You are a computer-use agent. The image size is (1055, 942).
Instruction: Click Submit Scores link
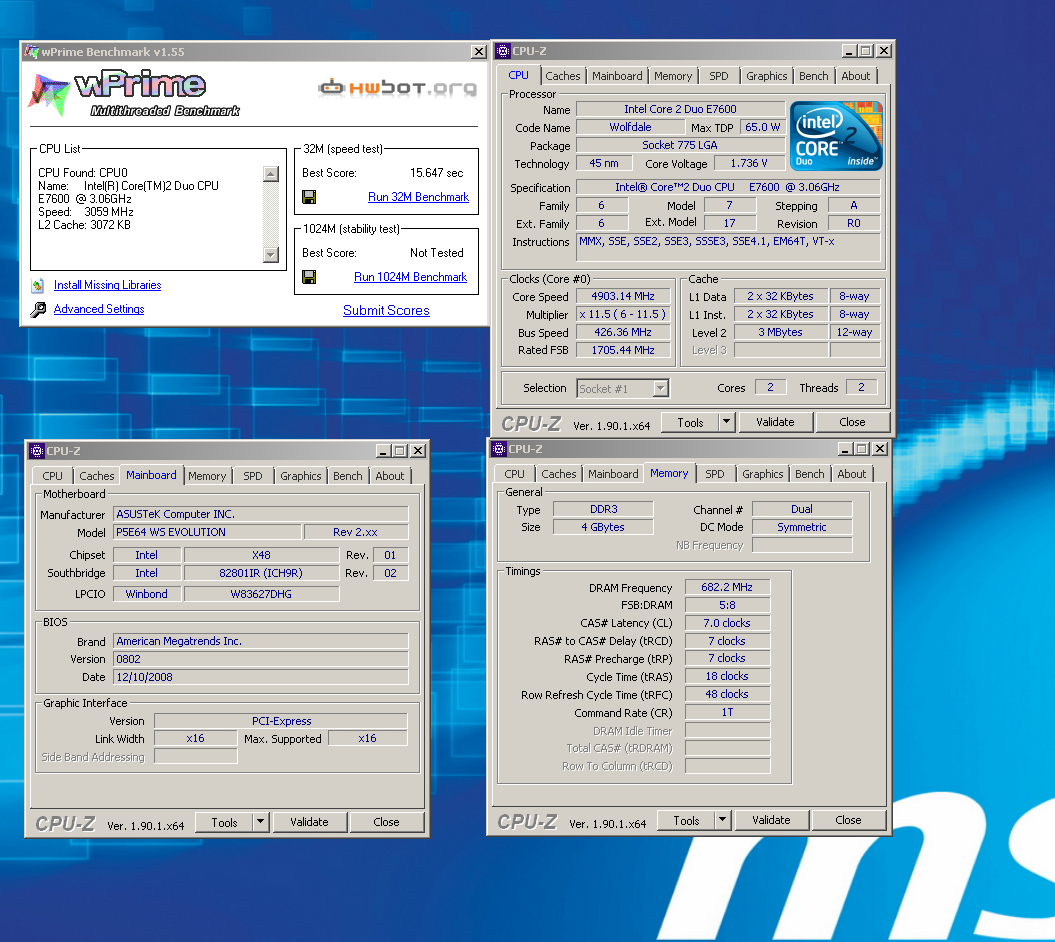click(x=386, y=310)
